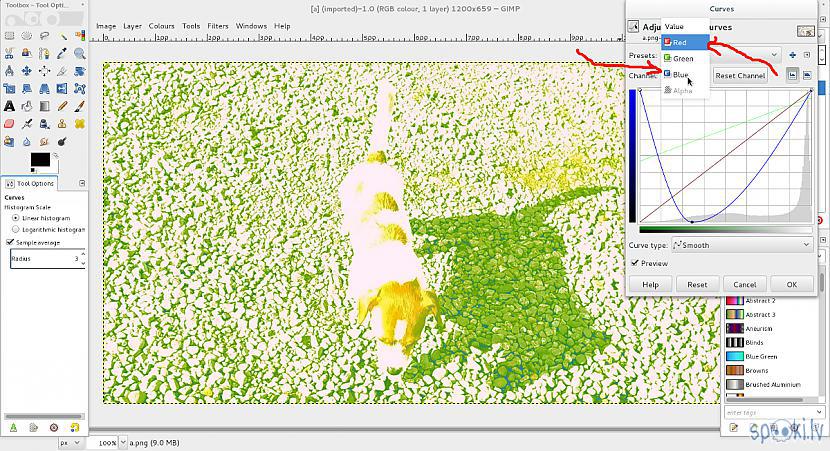Open the Presets dropdown
830x451 pixels.
[x=774, y=55]
